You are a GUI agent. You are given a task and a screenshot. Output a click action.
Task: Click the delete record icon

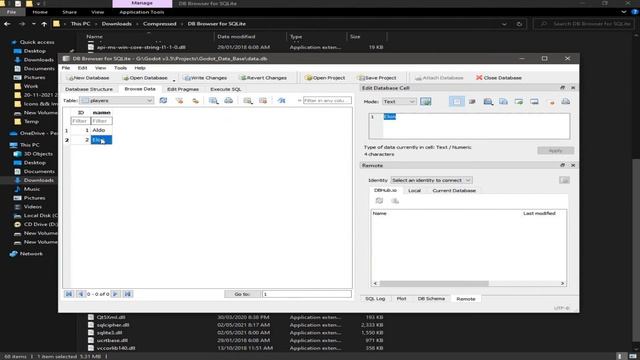pyautogui.click(x=263, y=100)
